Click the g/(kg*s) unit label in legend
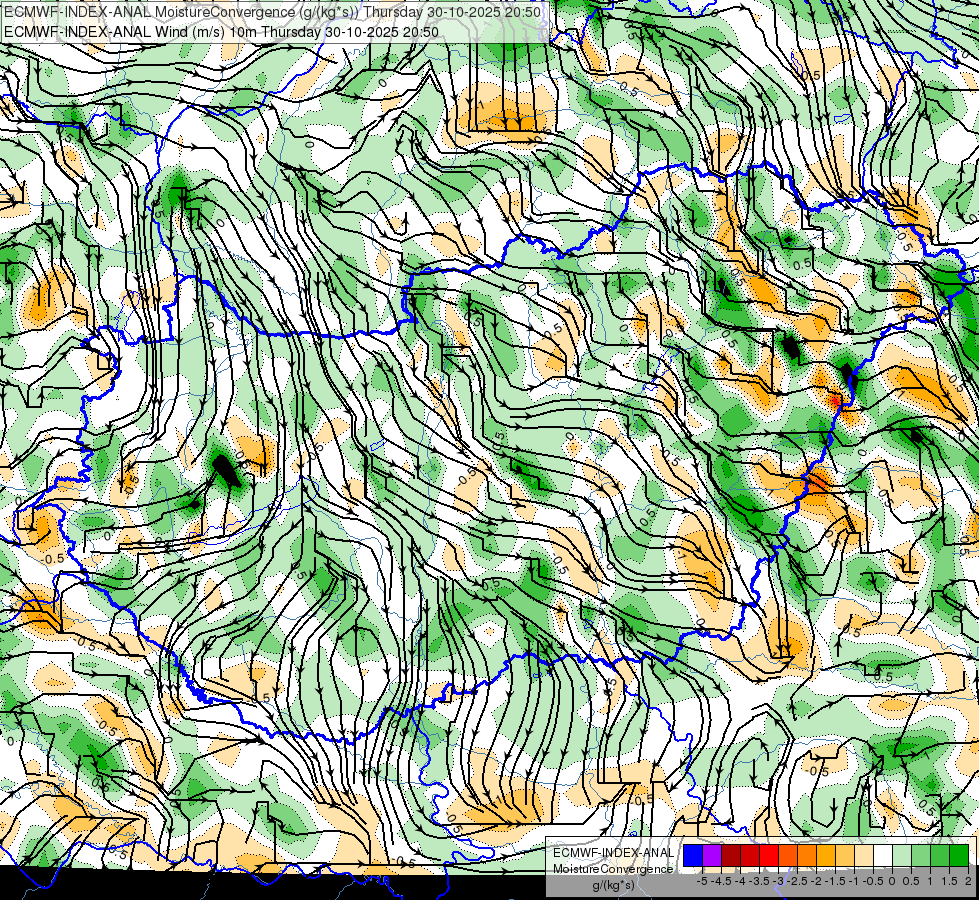The width and height of the screenshot is (979, 900). point(613,886)
